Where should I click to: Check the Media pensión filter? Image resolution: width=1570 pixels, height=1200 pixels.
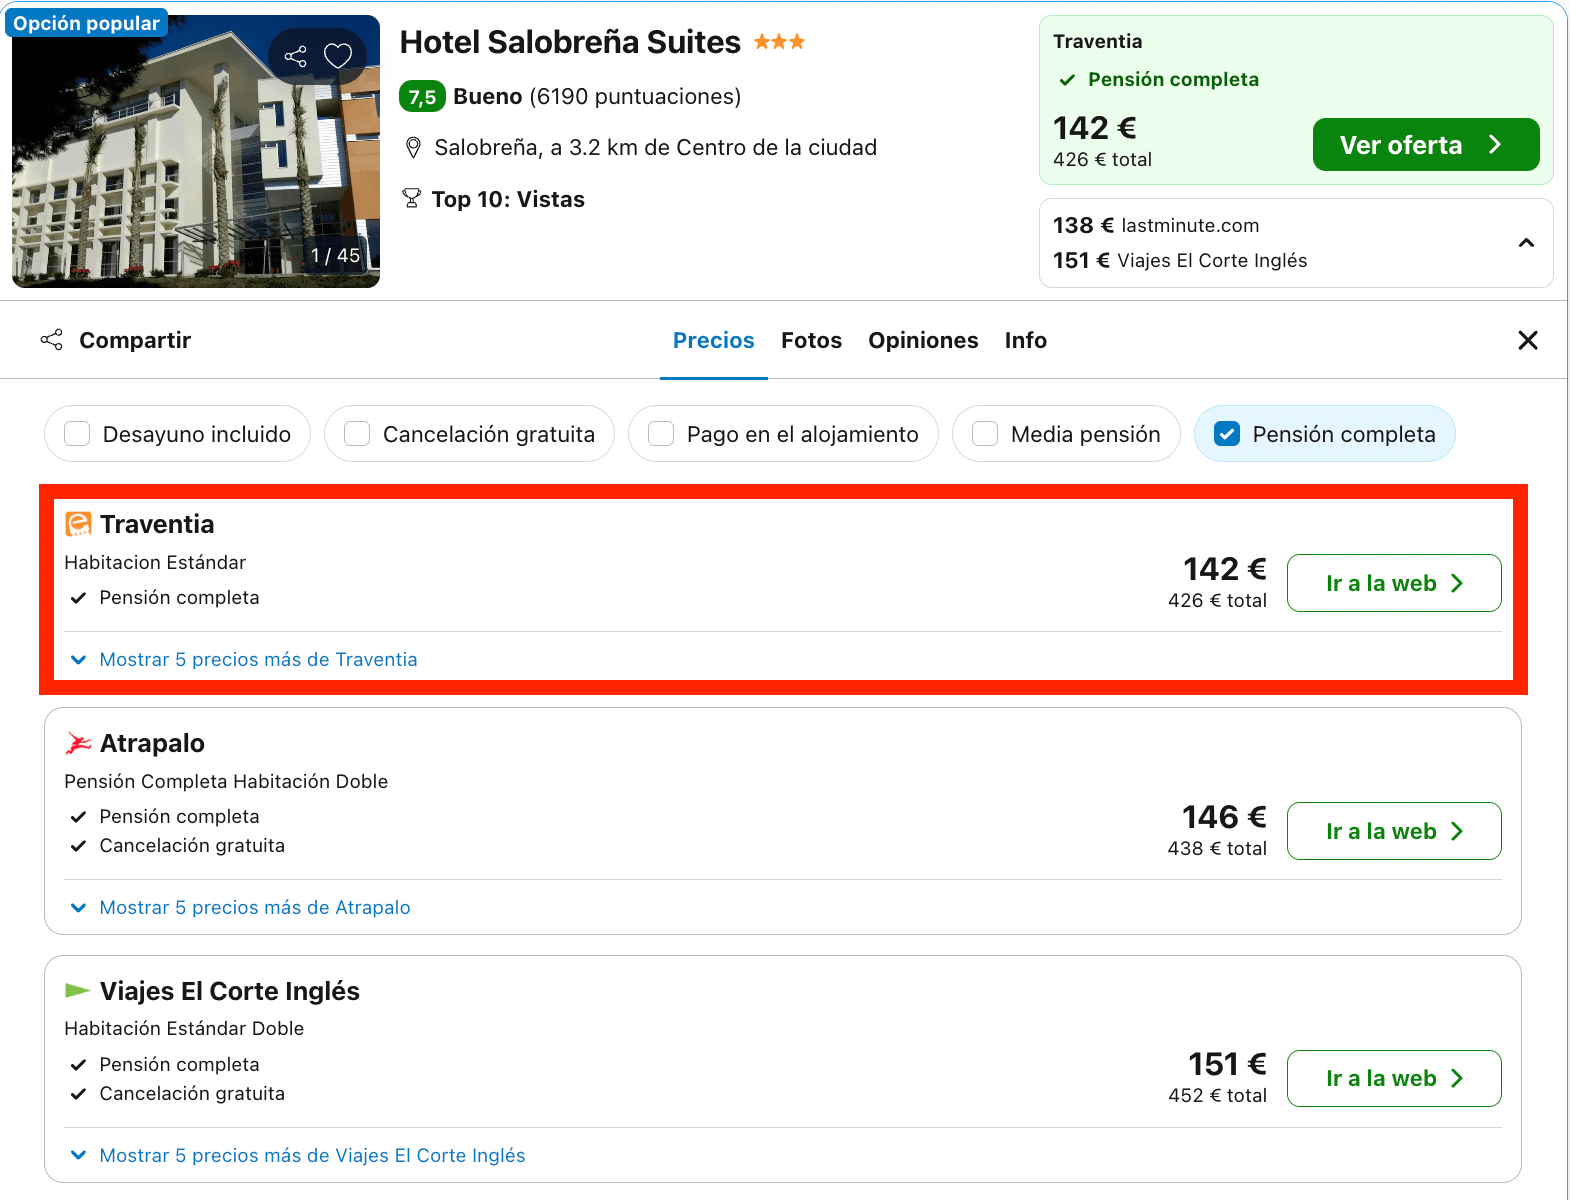1066,434
